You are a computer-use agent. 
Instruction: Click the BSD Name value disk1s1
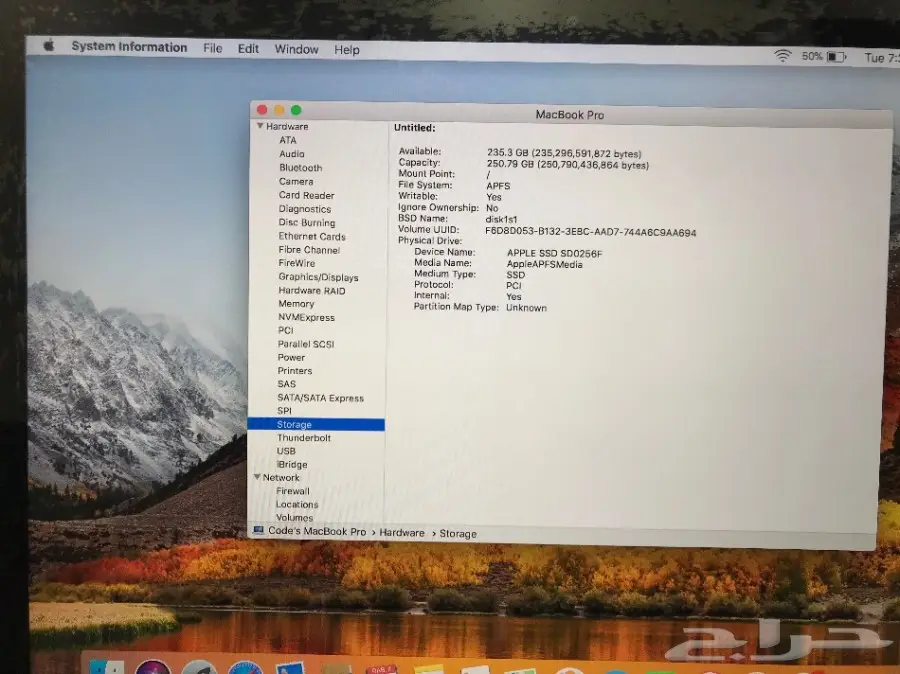tap(501, 219)
